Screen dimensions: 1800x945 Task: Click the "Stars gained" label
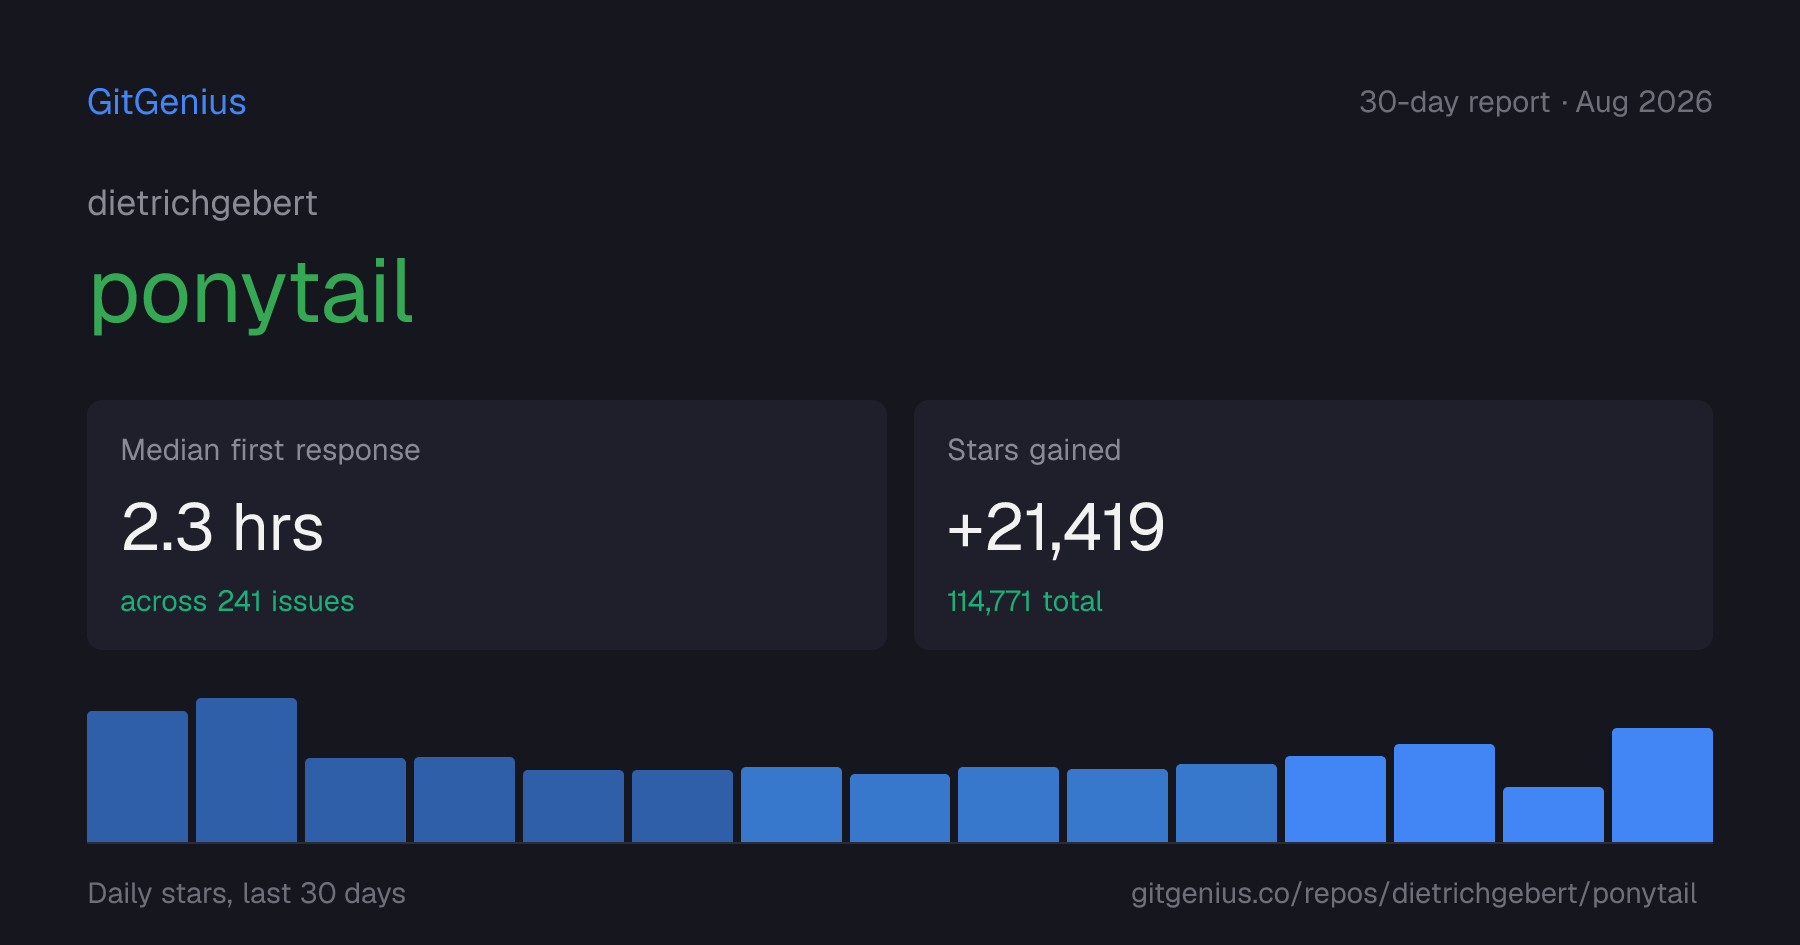click(x=1034, y=450)
